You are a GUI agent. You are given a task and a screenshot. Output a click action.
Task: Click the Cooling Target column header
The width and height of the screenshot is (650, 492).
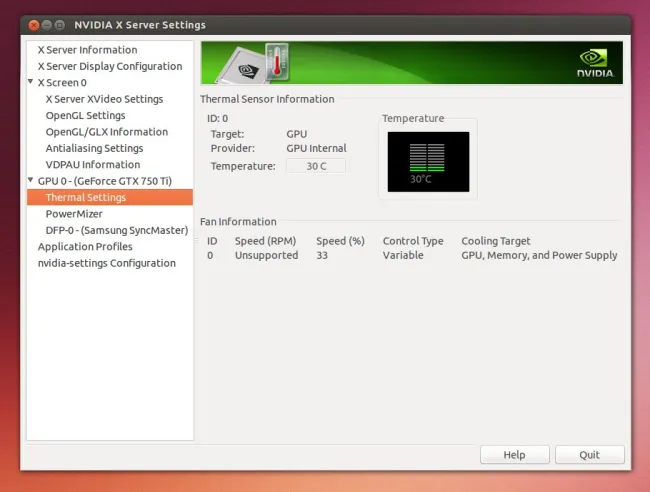click(496, 241)
